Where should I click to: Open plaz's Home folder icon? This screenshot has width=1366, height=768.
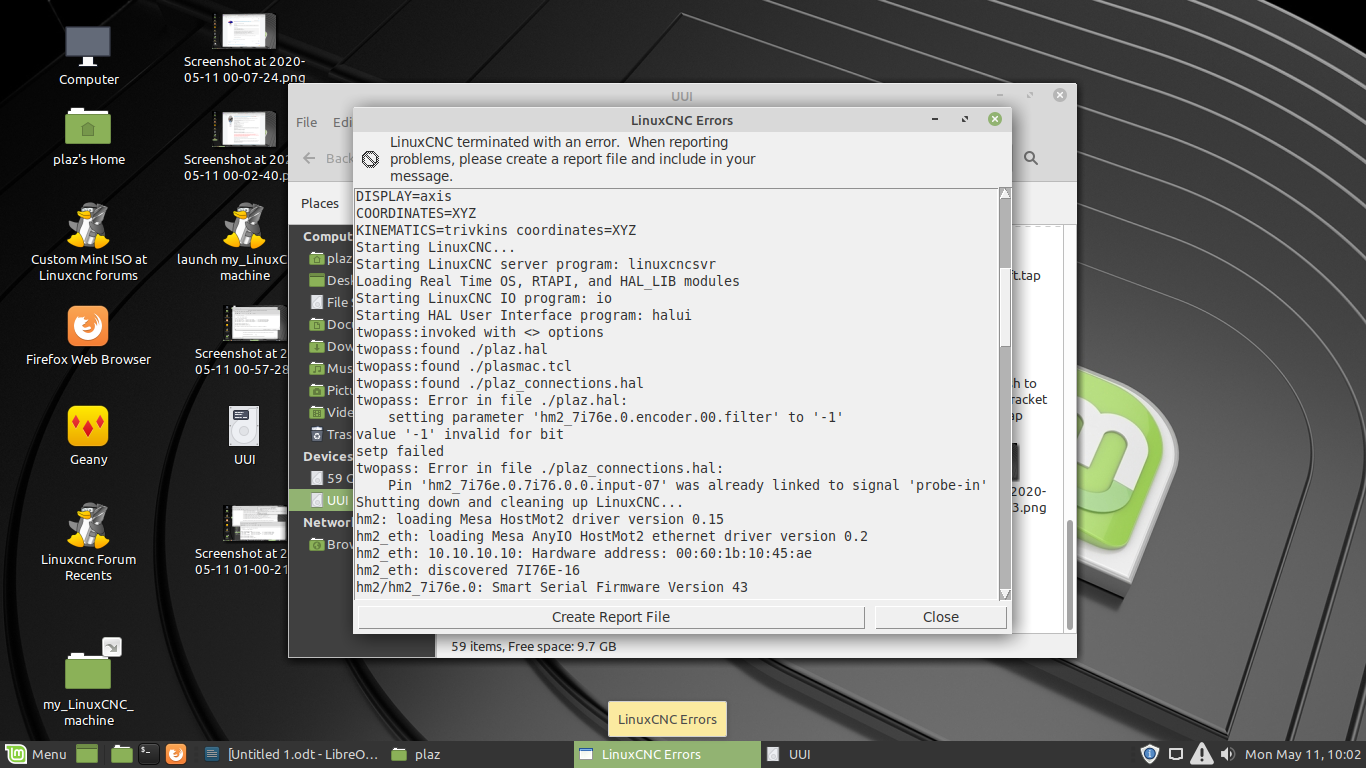(x=88, y=126)
